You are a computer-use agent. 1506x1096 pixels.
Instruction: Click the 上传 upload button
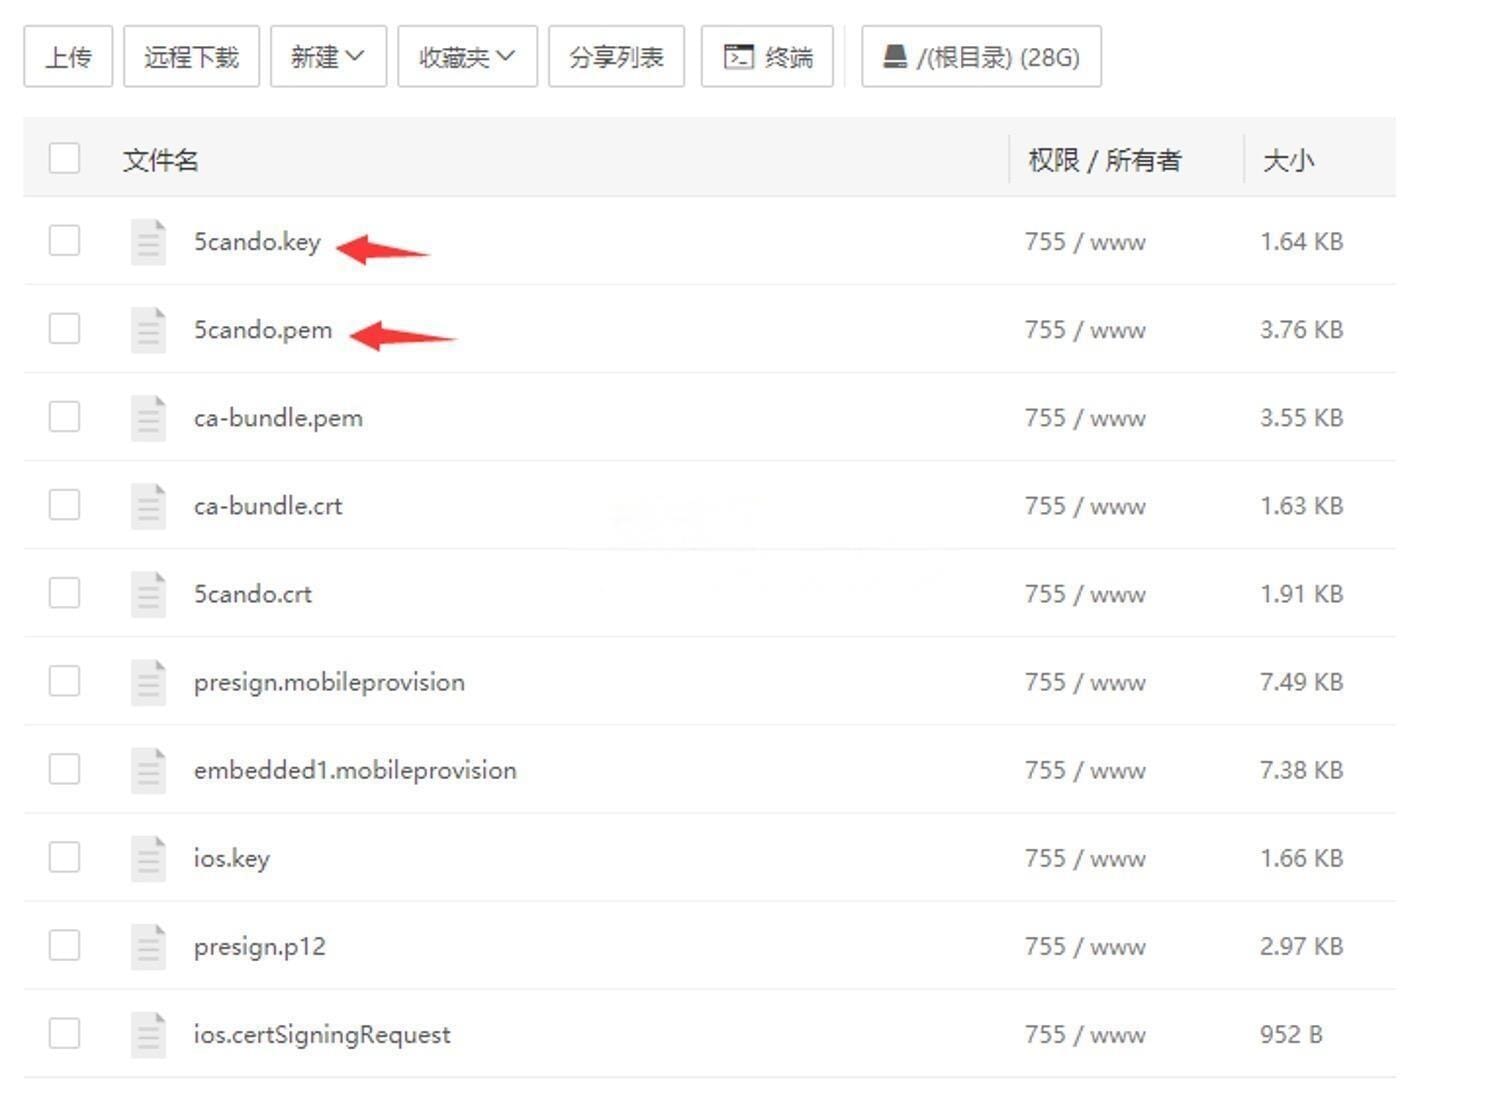pyautogui.click(x=68, y=57)
